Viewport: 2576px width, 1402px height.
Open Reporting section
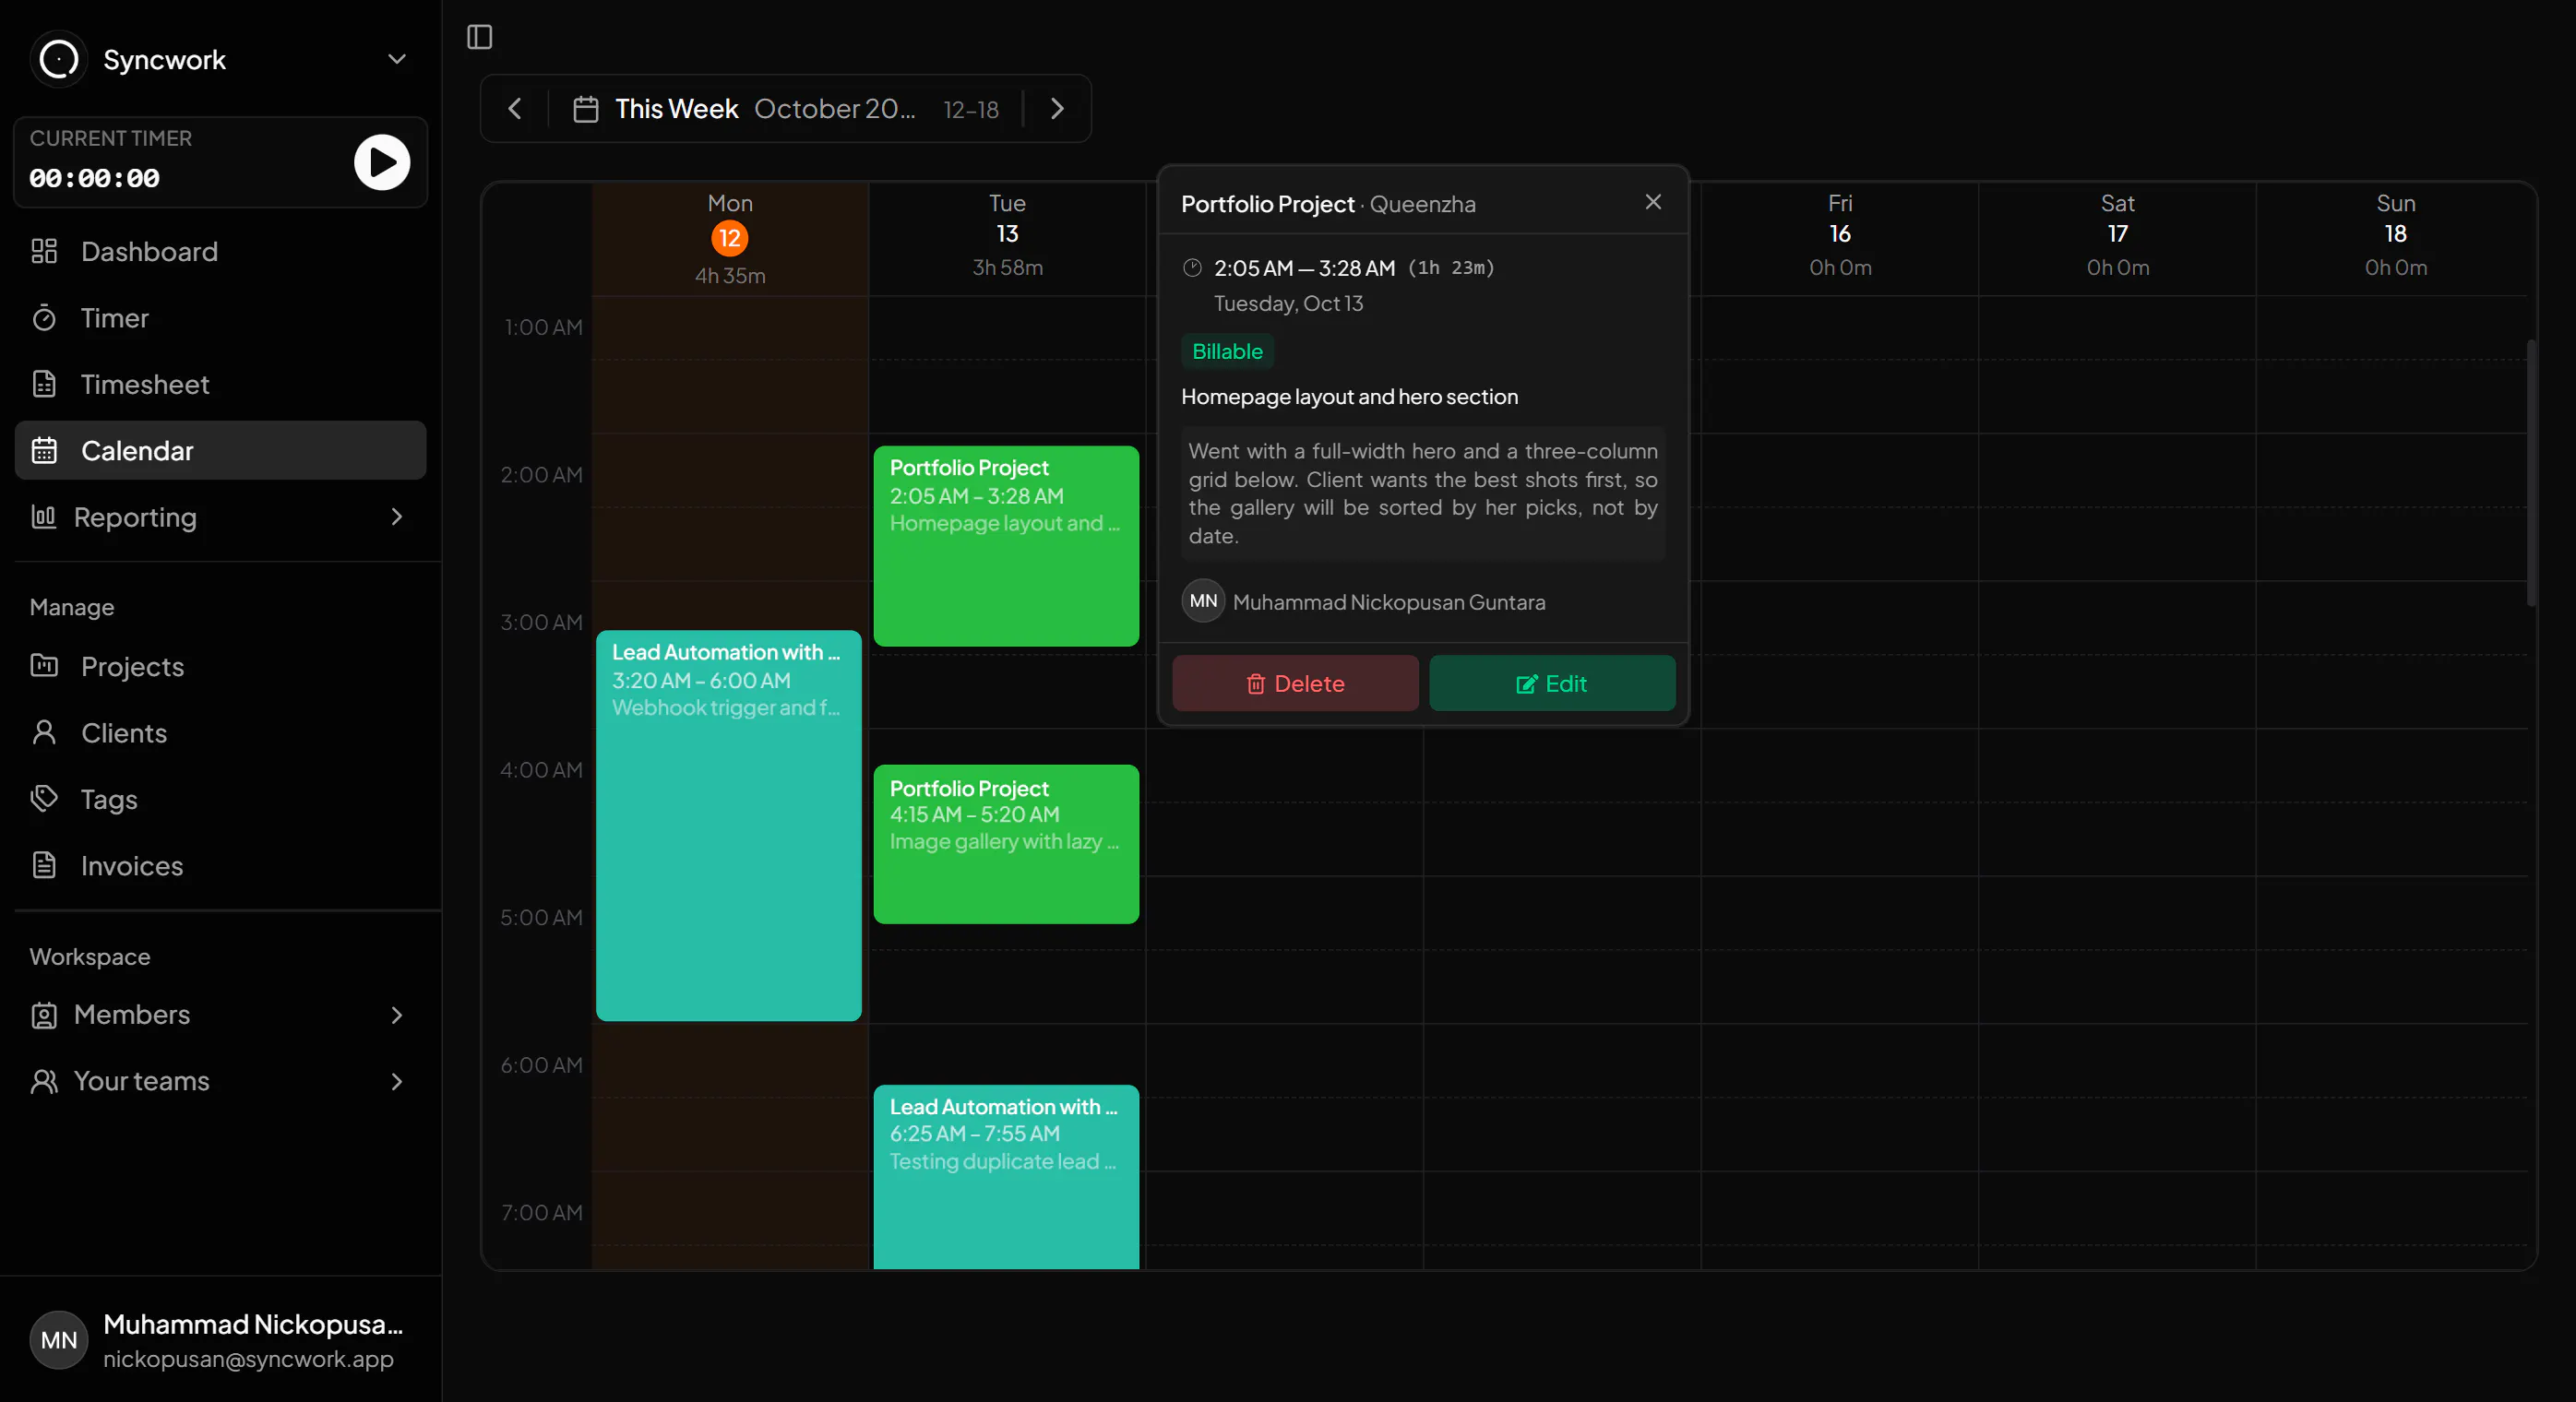(221, 517)
